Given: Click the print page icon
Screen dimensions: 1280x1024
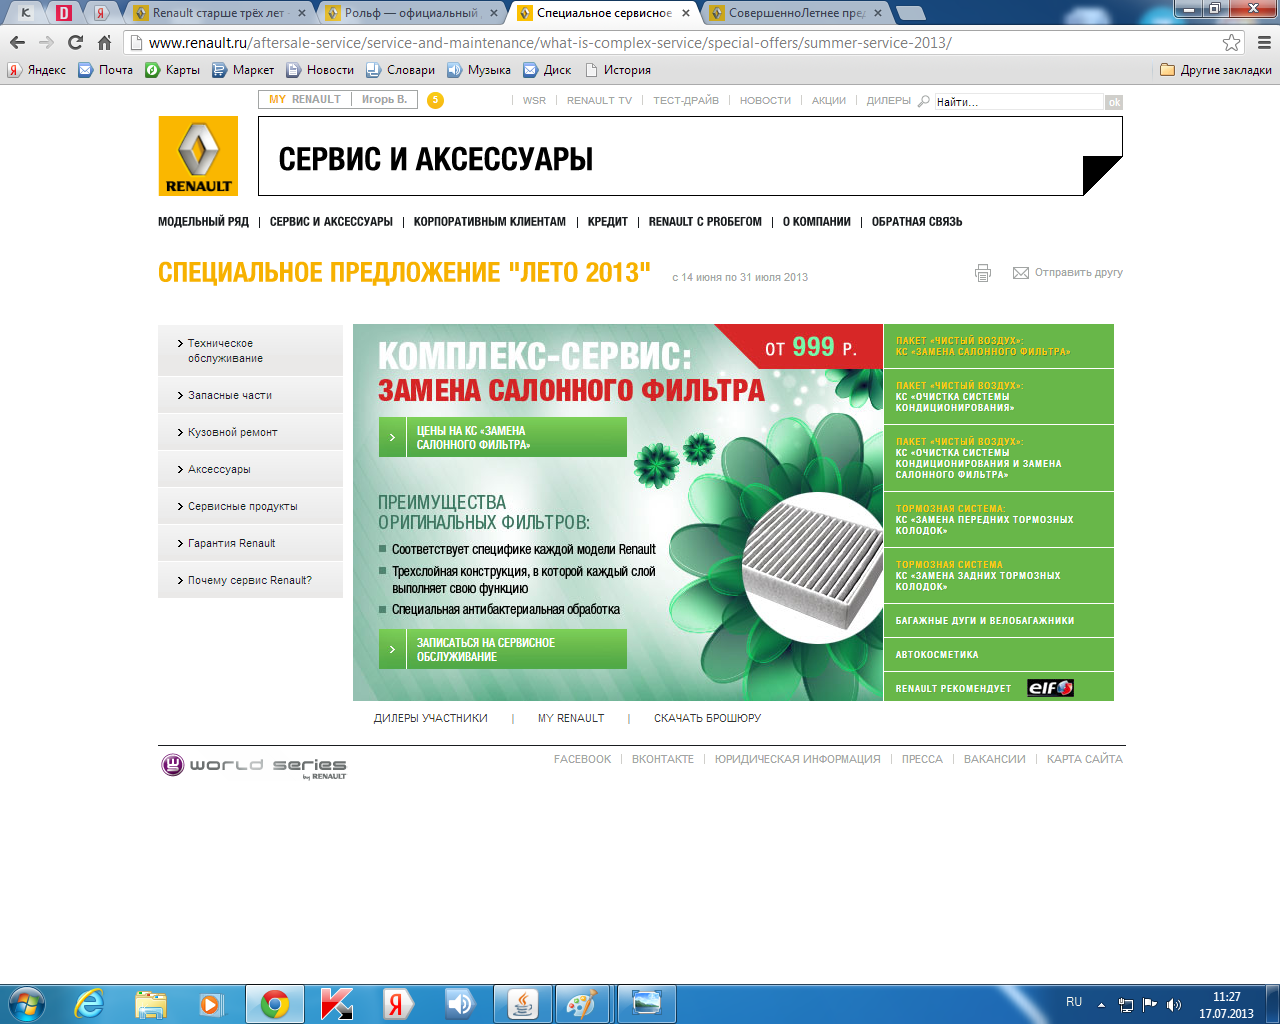Looking at the screenshot, I should click(983, 273).
